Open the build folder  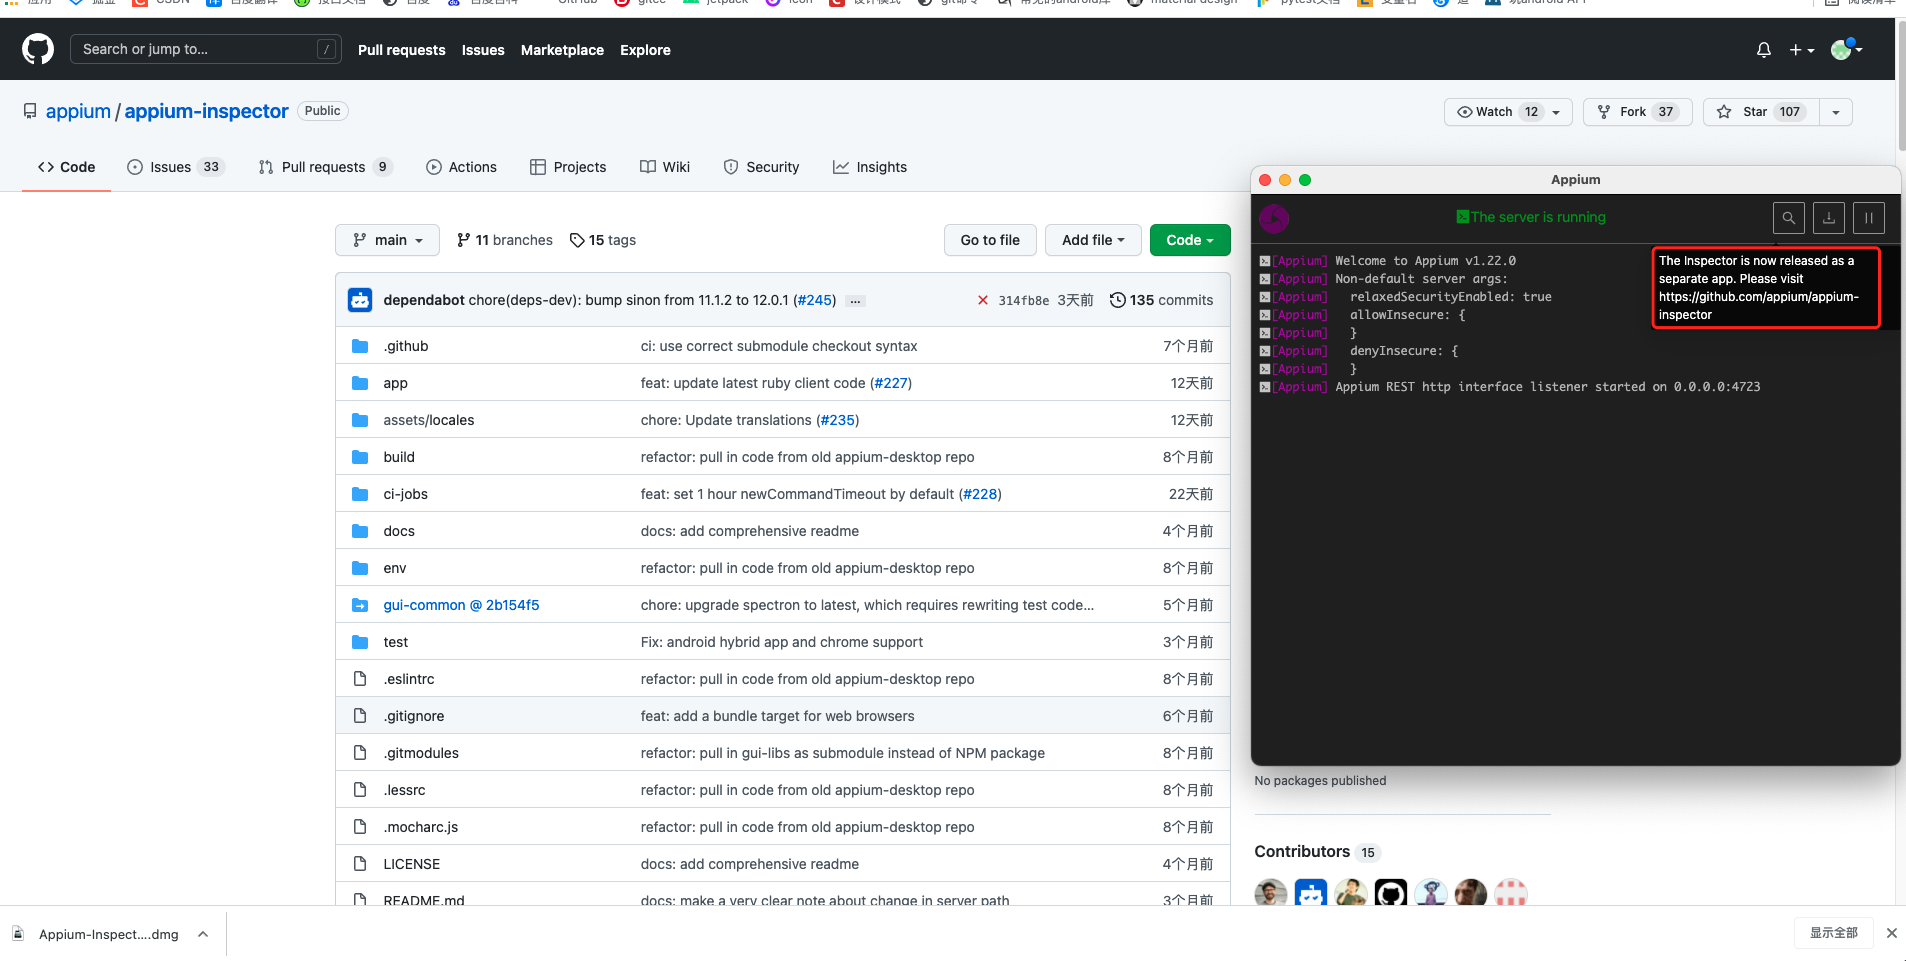pos(398,457)
